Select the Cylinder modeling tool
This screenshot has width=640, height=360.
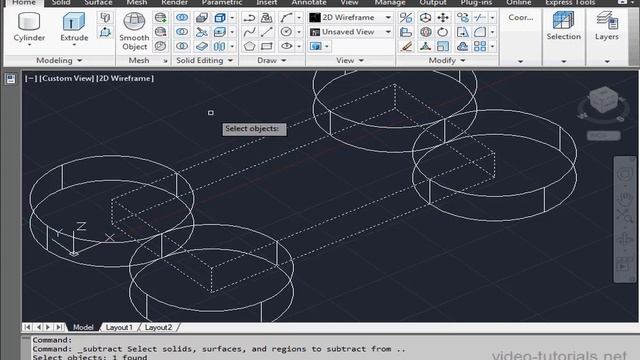coord(29,27)
